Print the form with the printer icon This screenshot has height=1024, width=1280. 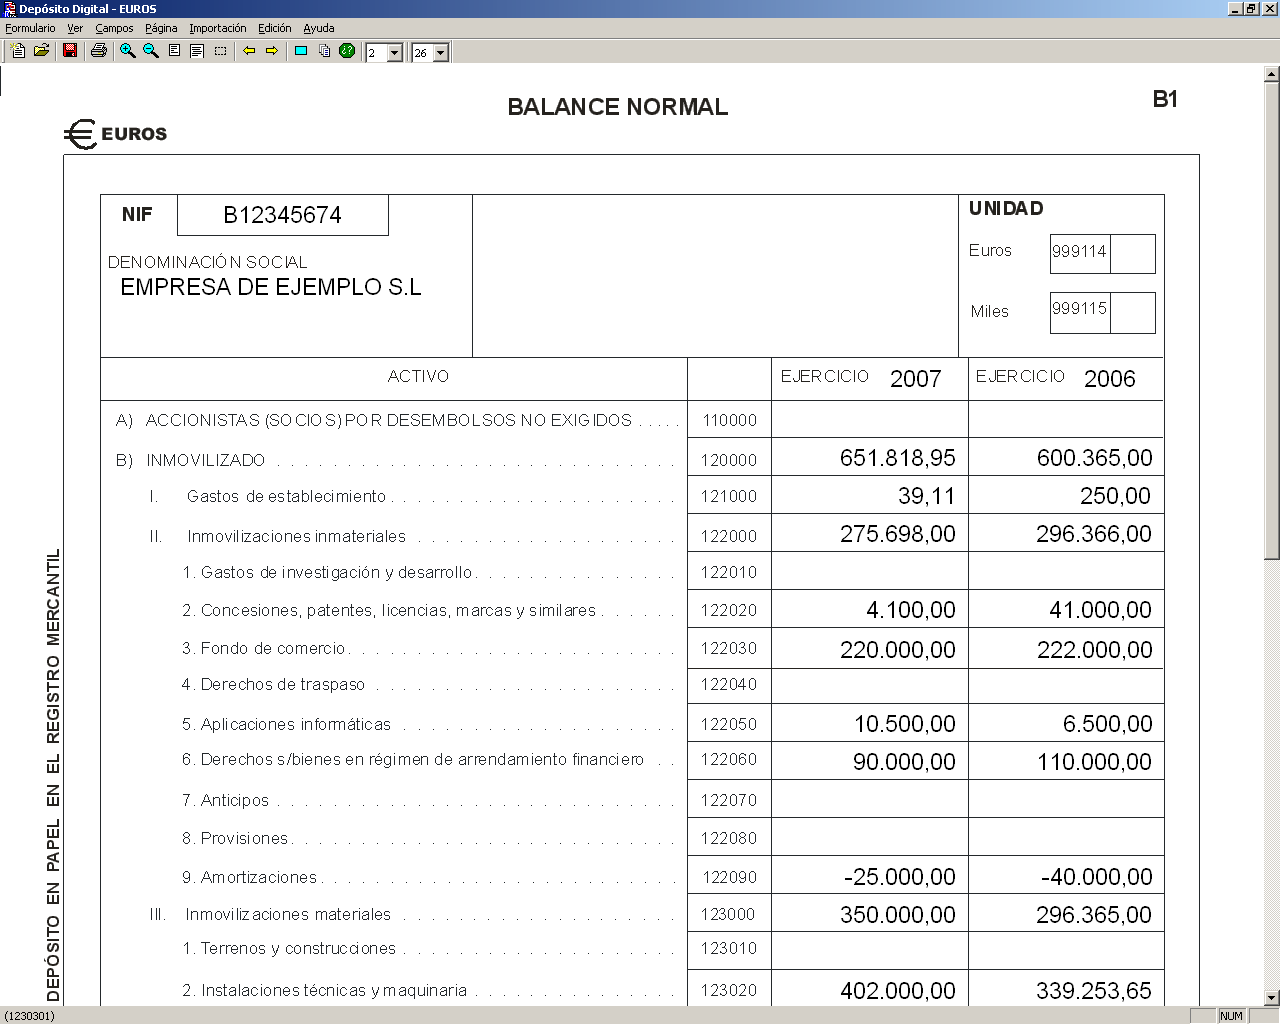pyautogui.click(x=98, y=51)
